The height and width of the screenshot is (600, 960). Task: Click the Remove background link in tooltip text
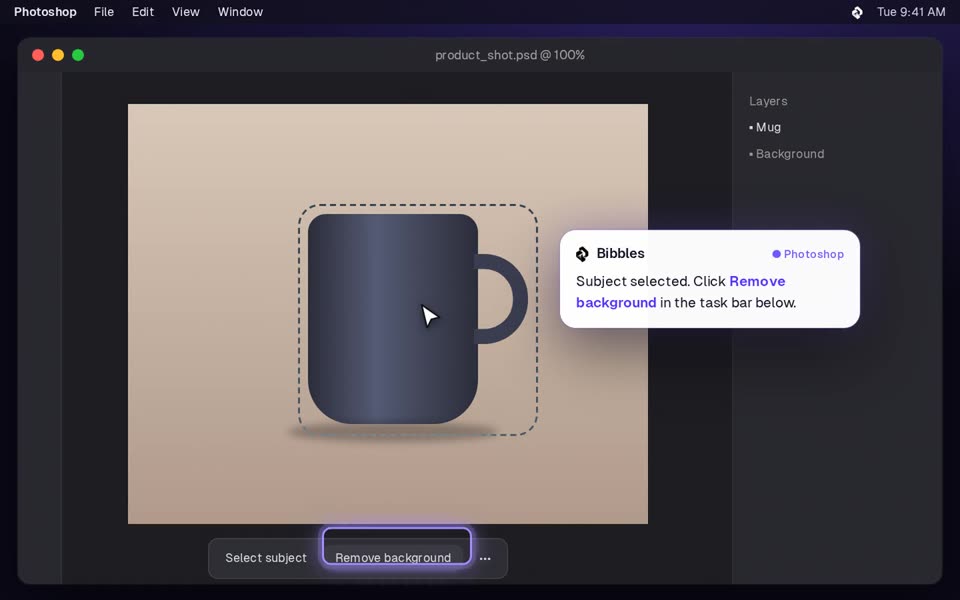pos(681,292)
